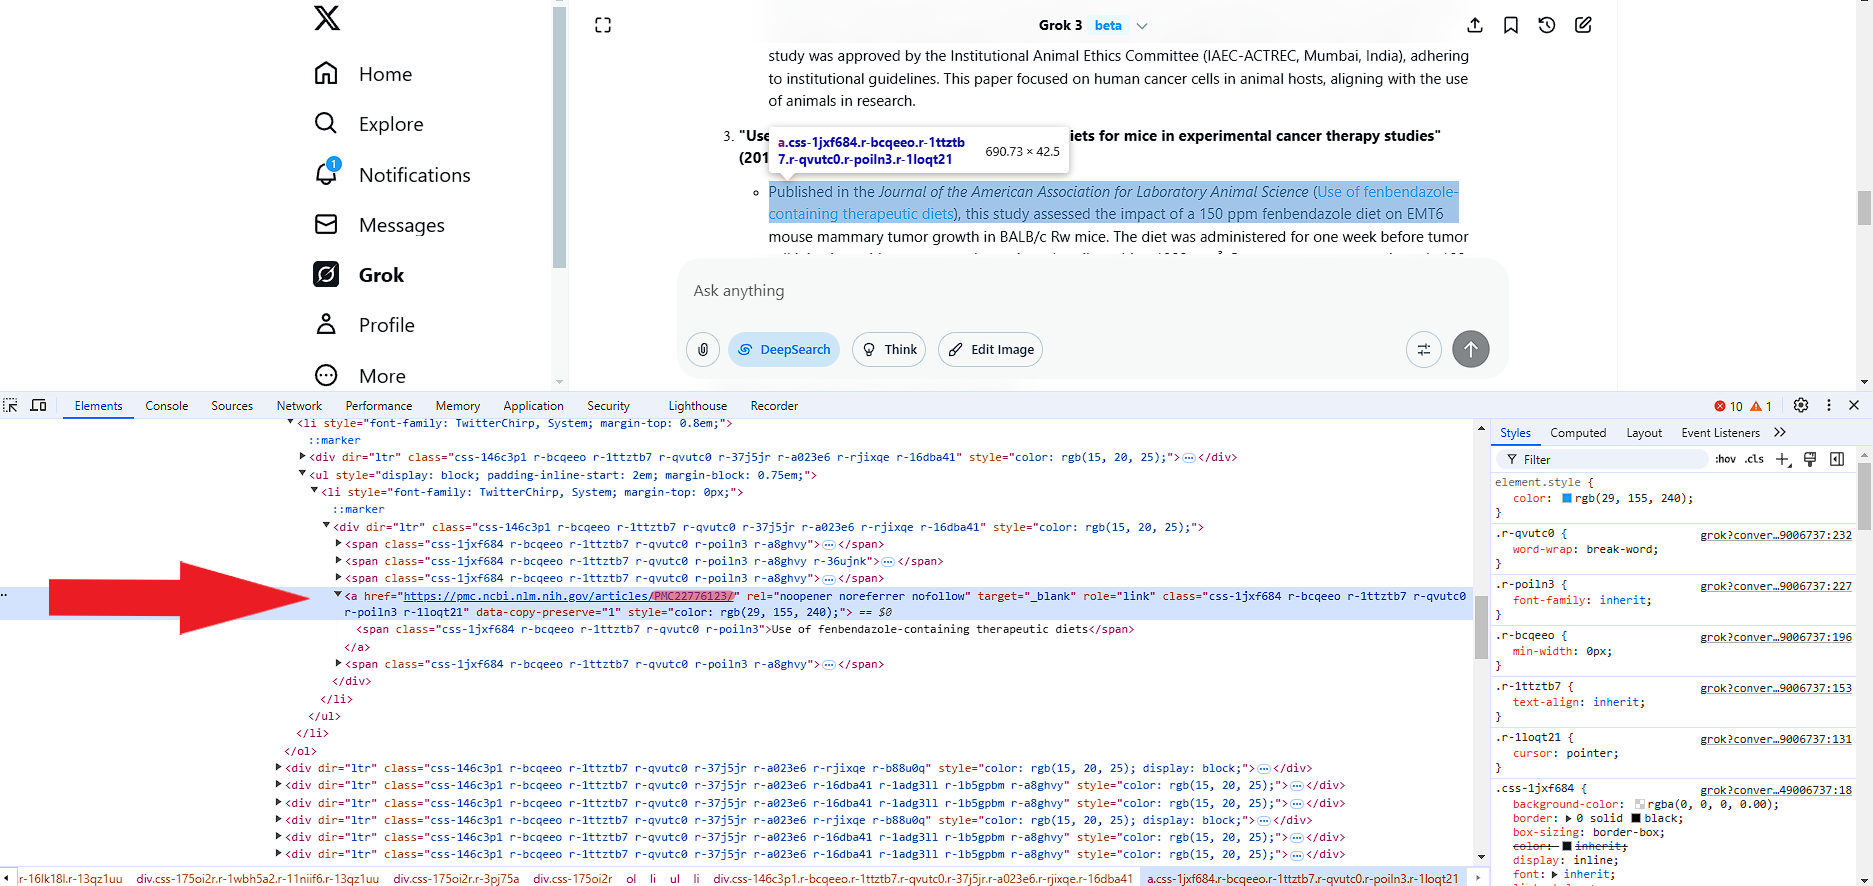The image size is (1873, 886).
Task: Click rgba background-color swatch
Action: [1640, 804]
